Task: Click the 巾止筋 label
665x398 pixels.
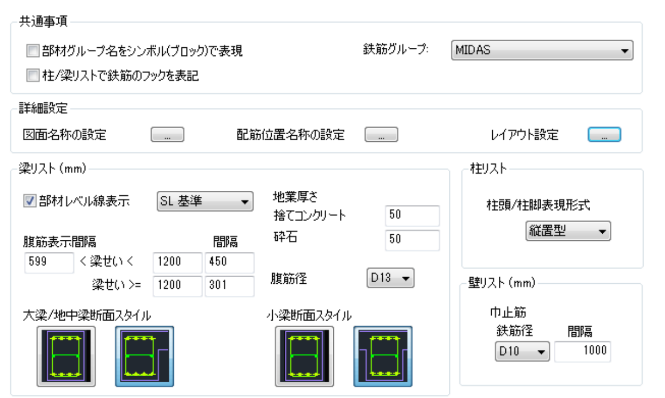Action: pyautogui.click(x=508, y=313)
